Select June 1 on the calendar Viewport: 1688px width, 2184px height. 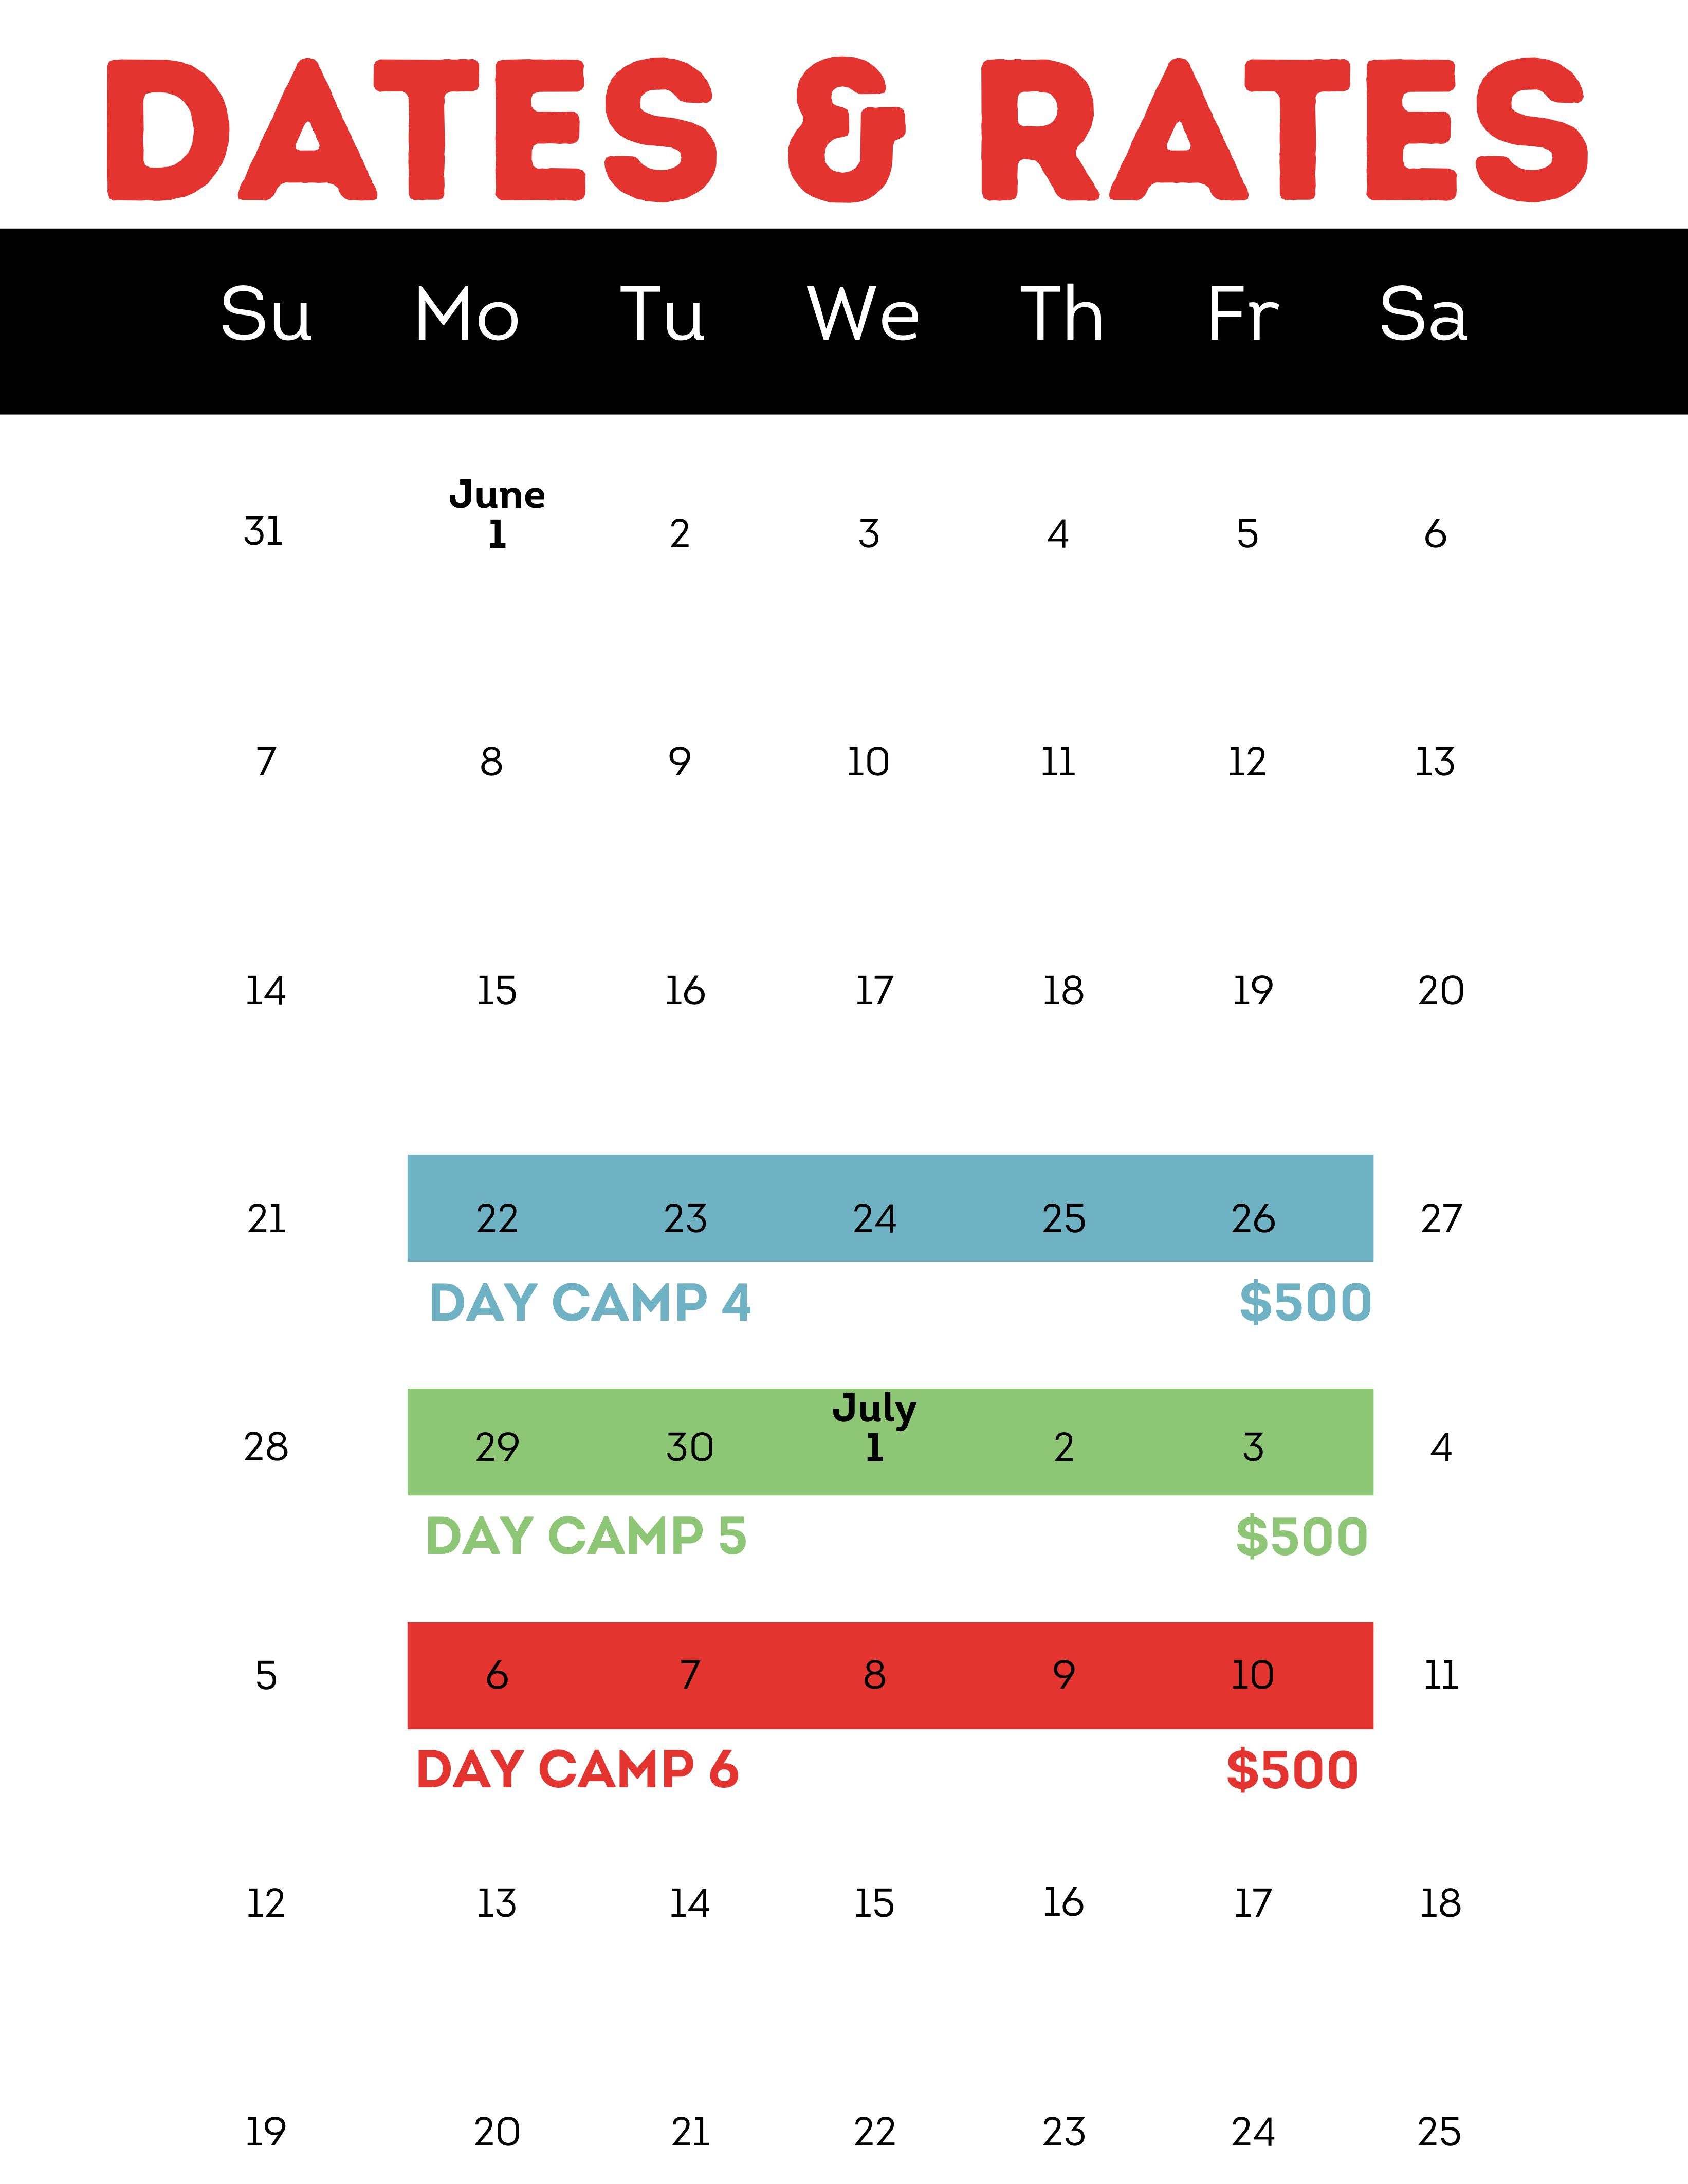coord(497,514)
